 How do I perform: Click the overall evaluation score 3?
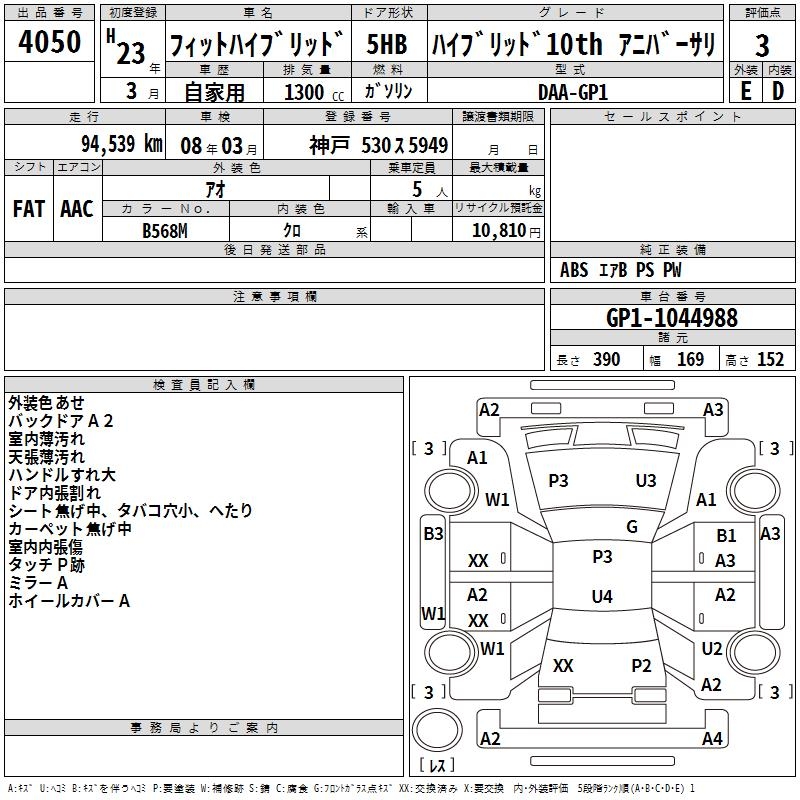tap(762, 45)
